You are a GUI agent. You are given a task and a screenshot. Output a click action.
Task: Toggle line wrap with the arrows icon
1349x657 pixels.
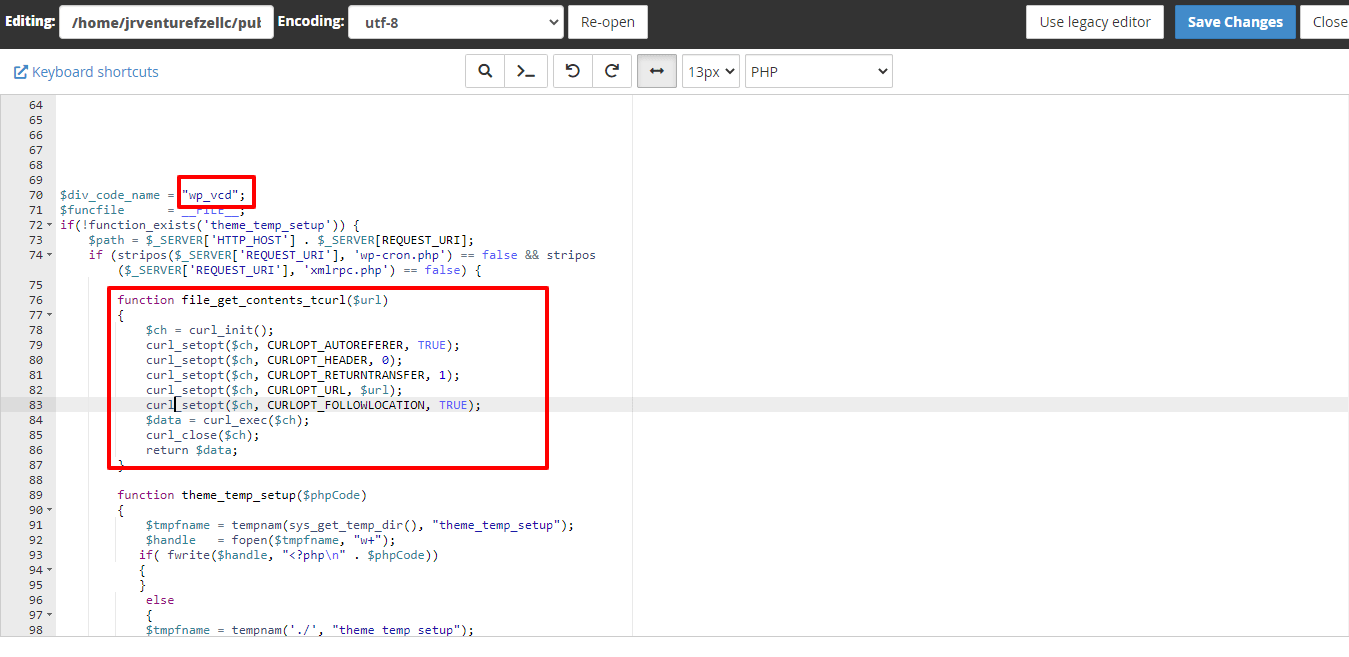click(657, 71)
